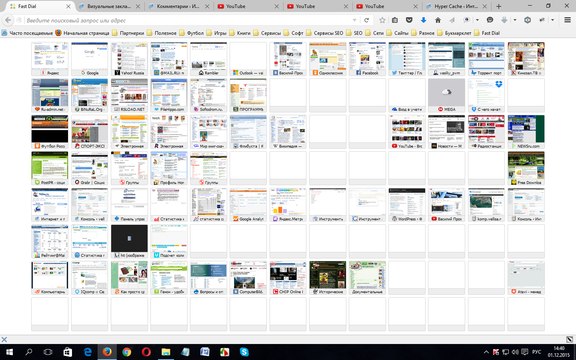
Task: Open the downloads arrow icon
Action: [423, 20]
